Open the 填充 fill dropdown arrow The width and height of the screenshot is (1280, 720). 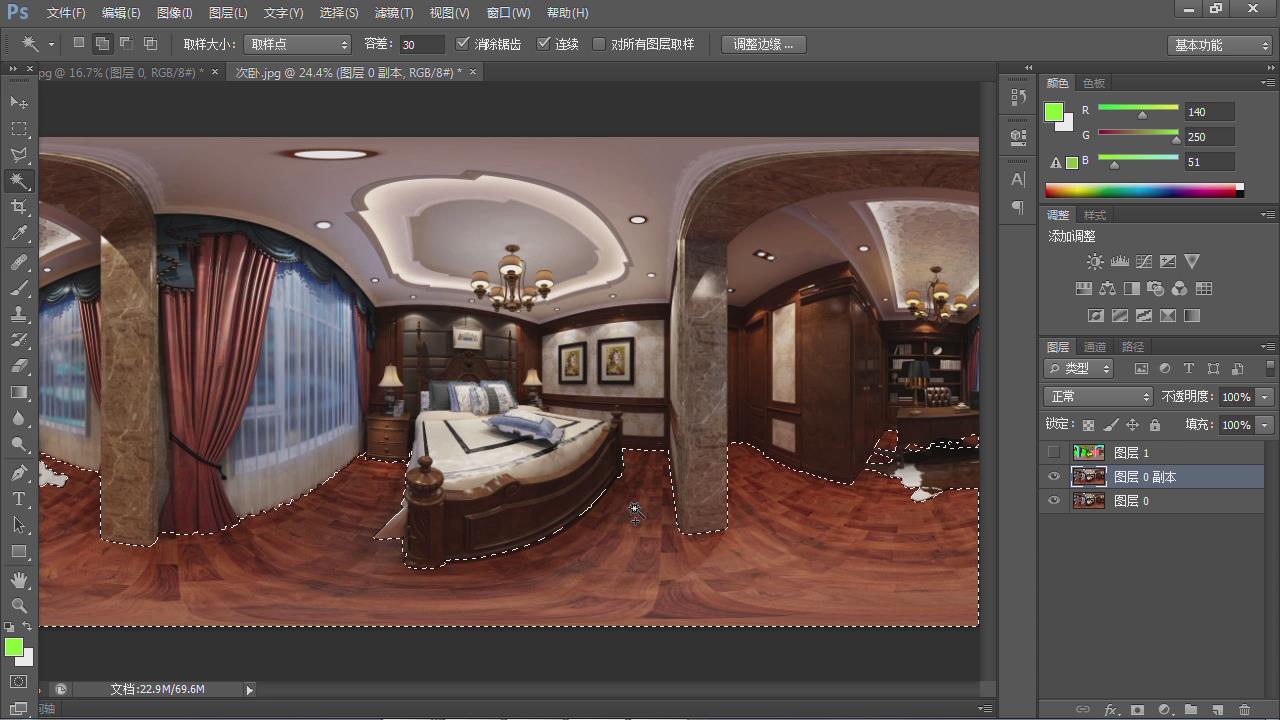1265,425
